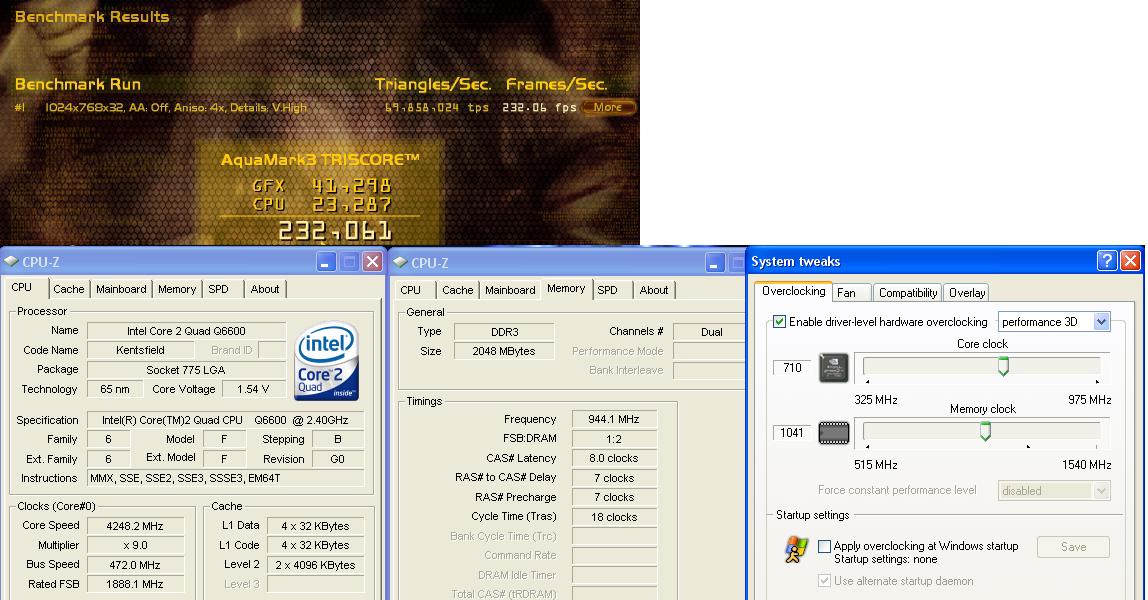The width and height of the screenshot is (1148, 600).
Task: Open Cache tab in CPU-Z Memory window
Action: pyautogui.click(x=458, y=290)
